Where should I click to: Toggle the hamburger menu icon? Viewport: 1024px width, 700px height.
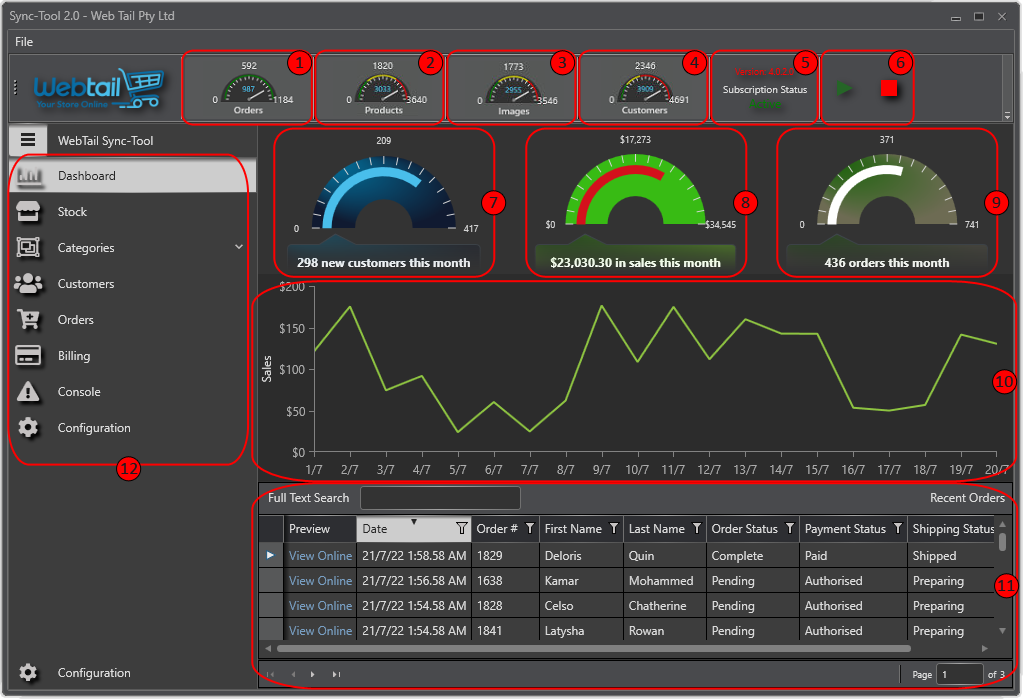pos(28,140)
